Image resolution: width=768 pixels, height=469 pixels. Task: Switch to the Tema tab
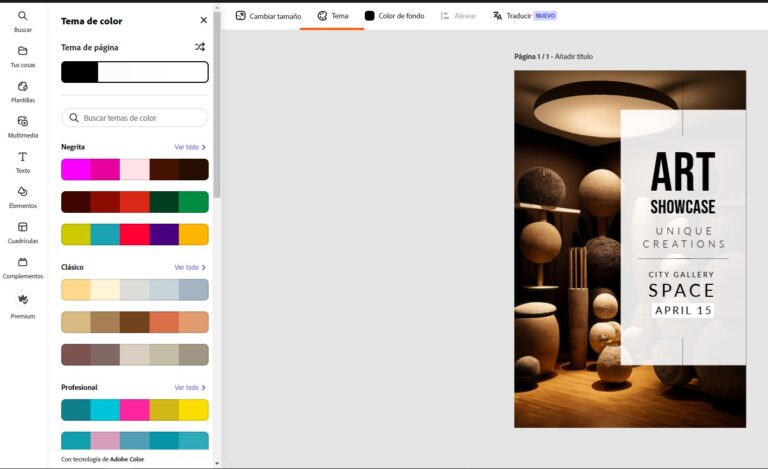tap(332, 16)
